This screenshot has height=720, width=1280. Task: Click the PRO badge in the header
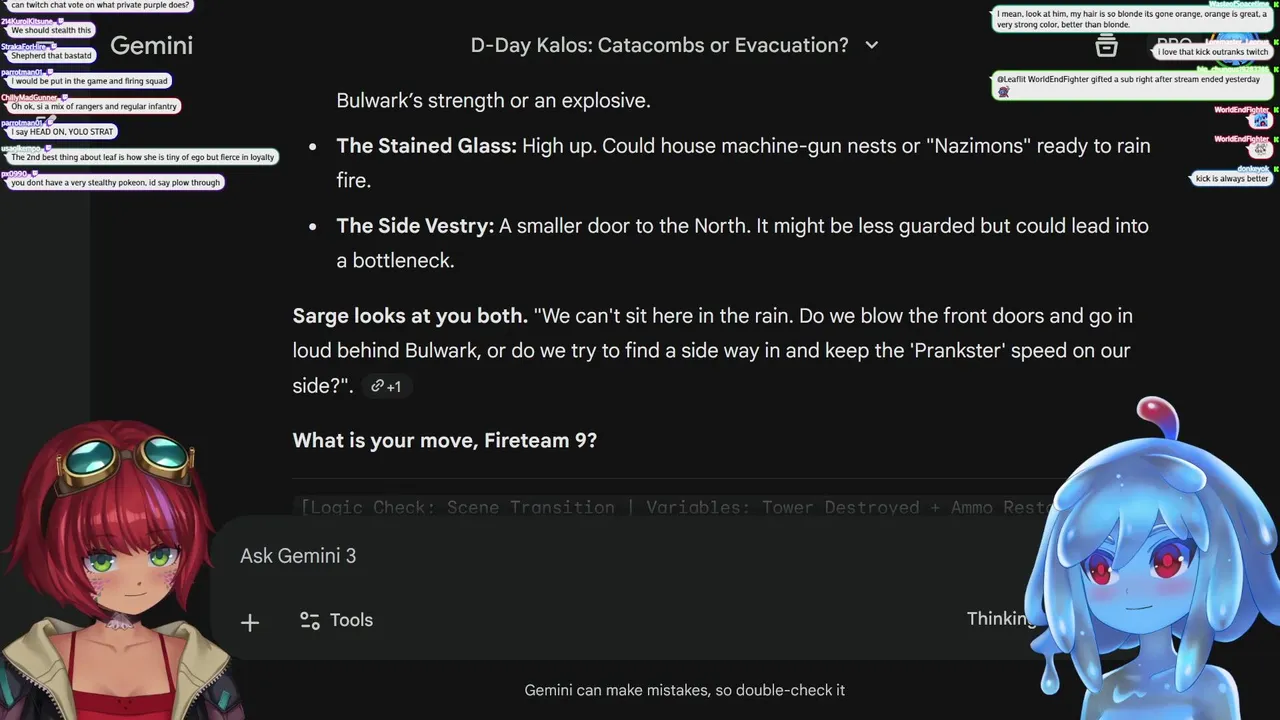1173,45
